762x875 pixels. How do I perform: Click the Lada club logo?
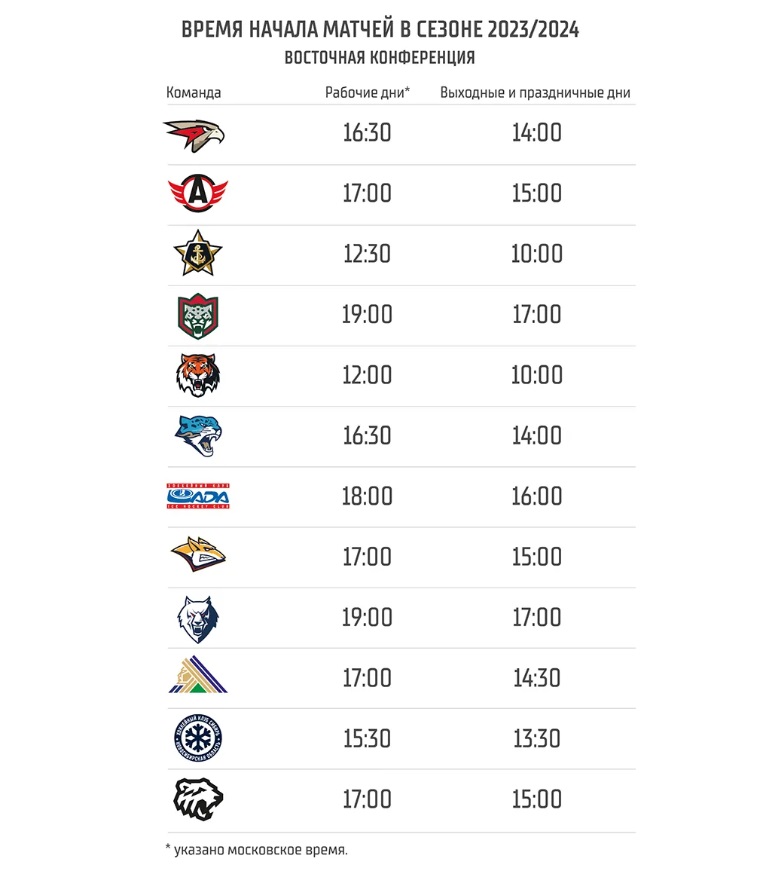pyautogui.click(x=198, y=497)
